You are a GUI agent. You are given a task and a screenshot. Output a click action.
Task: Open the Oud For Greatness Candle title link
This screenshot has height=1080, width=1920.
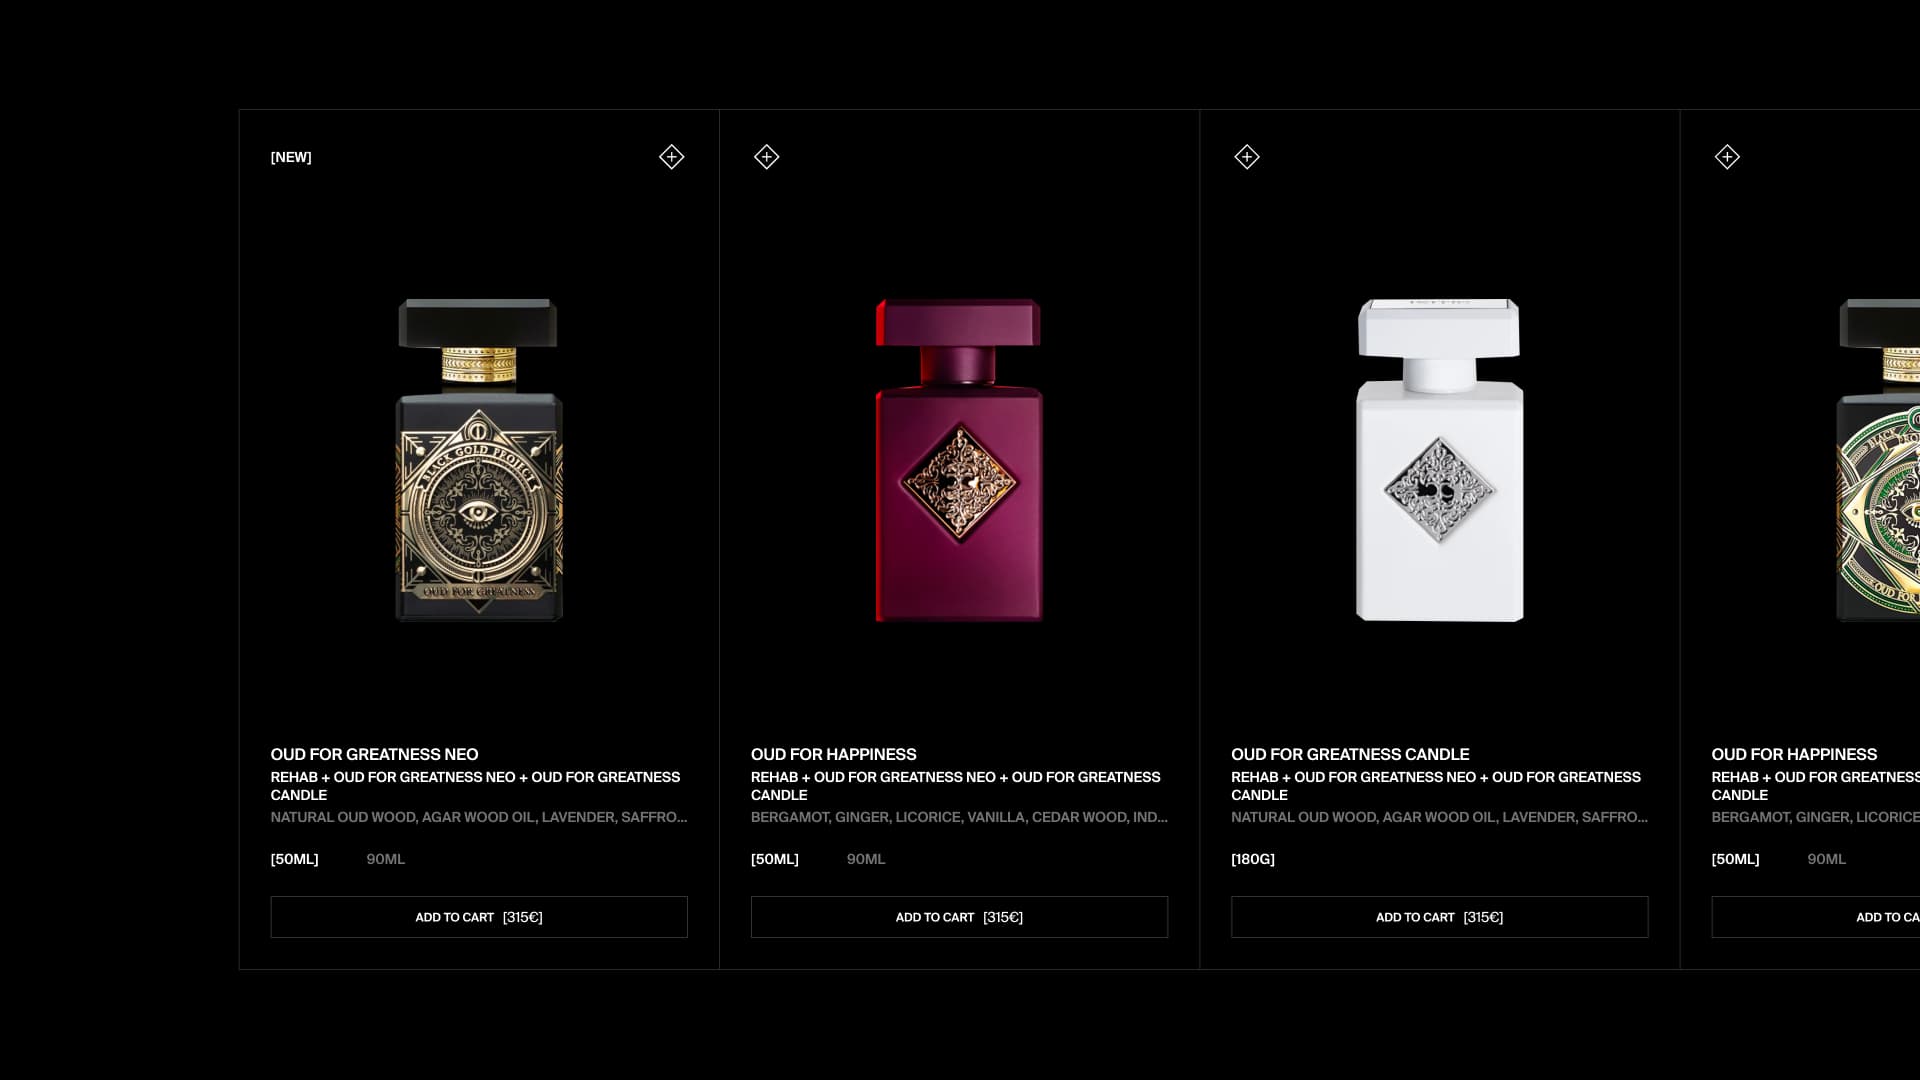(1350, 754)
